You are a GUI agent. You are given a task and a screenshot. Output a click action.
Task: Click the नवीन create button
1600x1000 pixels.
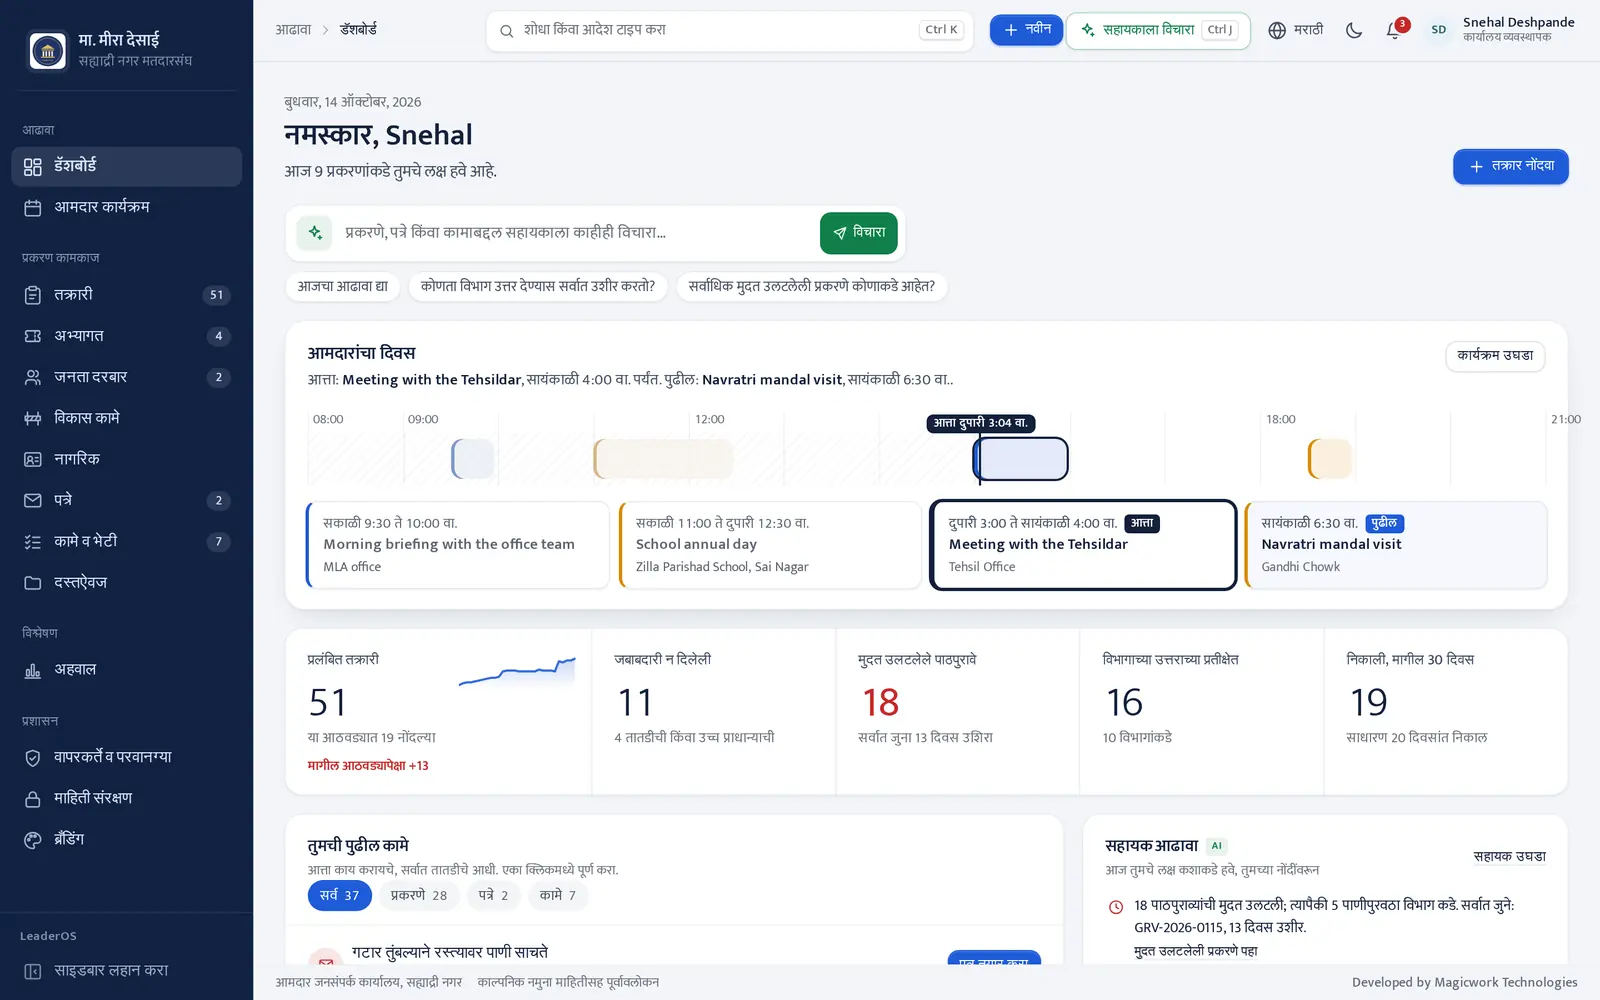1026,30
